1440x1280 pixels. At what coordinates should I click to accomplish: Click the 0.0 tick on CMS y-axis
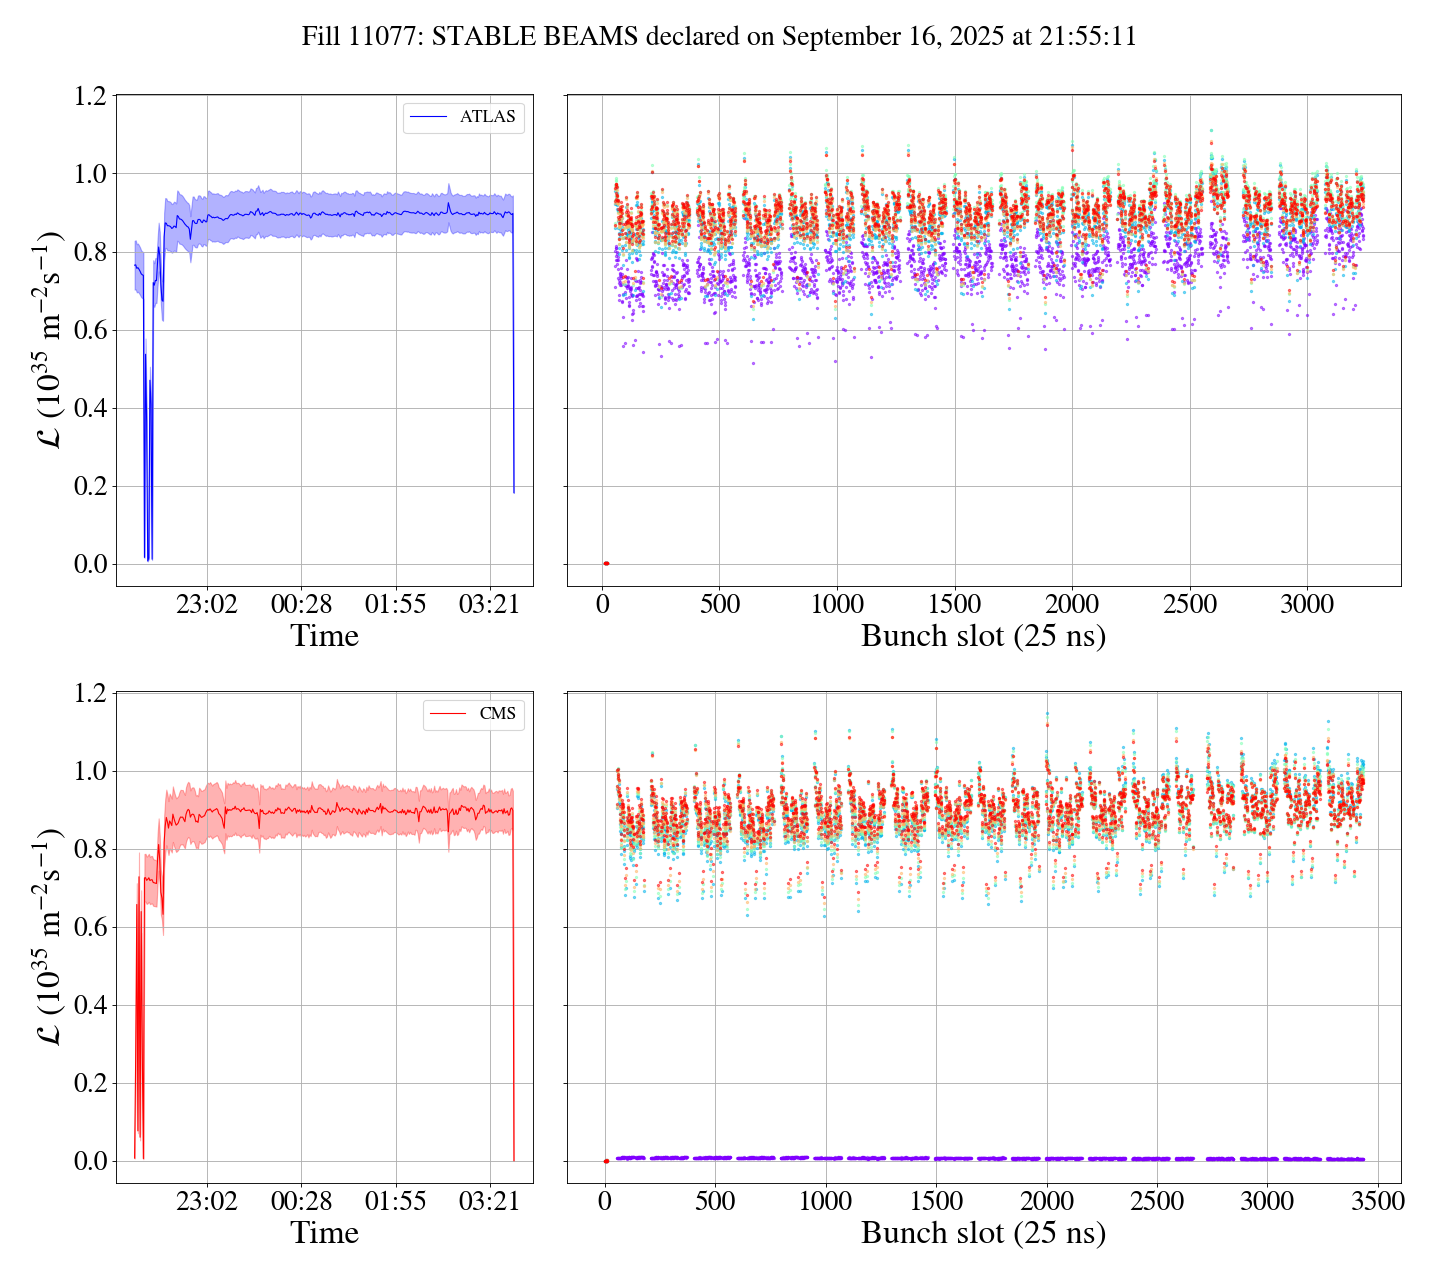pyautogui.click(x=91, y=1162)
